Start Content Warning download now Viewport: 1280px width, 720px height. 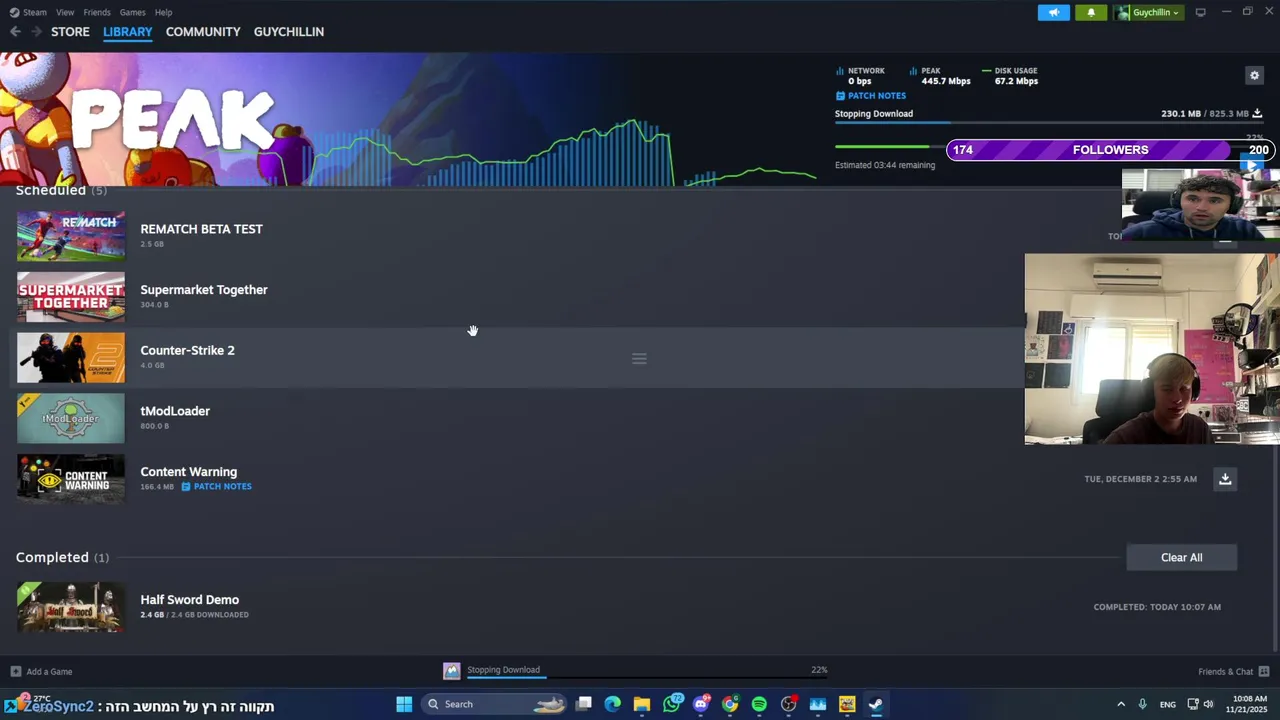point(1225,479)
